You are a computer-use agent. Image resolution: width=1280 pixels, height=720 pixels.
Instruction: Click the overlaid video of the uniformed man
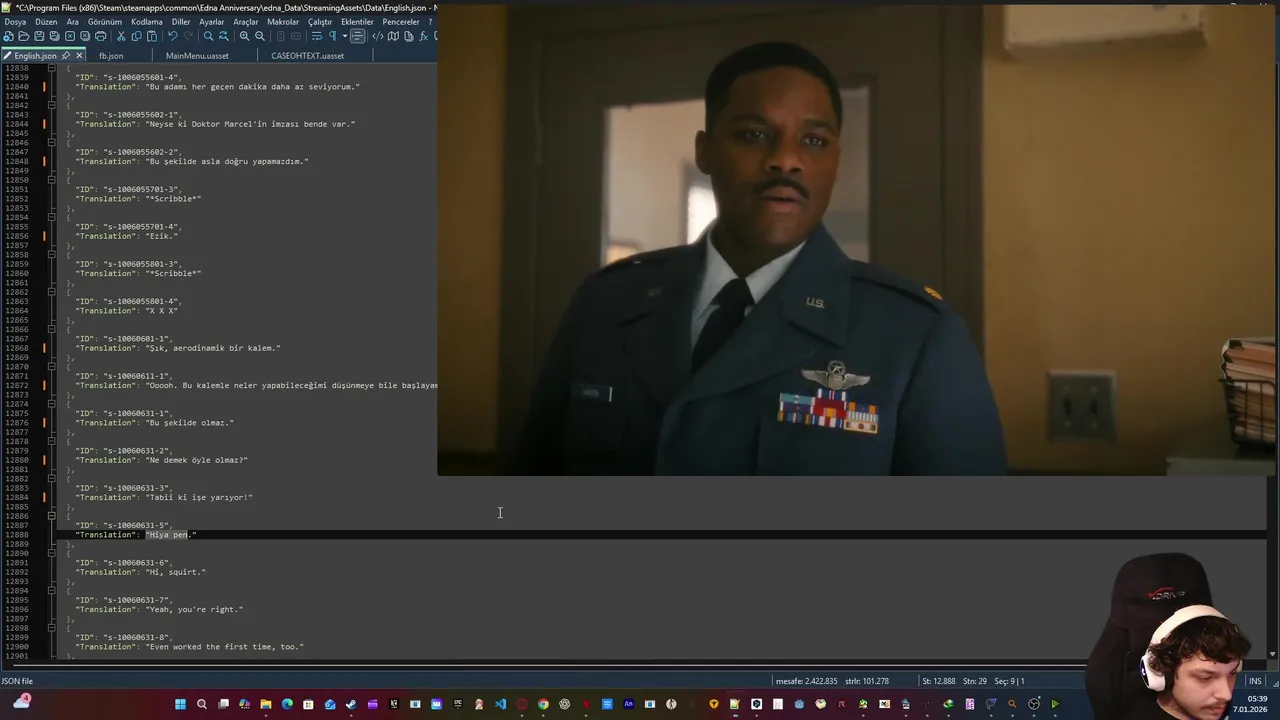pyautogui.click(x=858, y=240)
